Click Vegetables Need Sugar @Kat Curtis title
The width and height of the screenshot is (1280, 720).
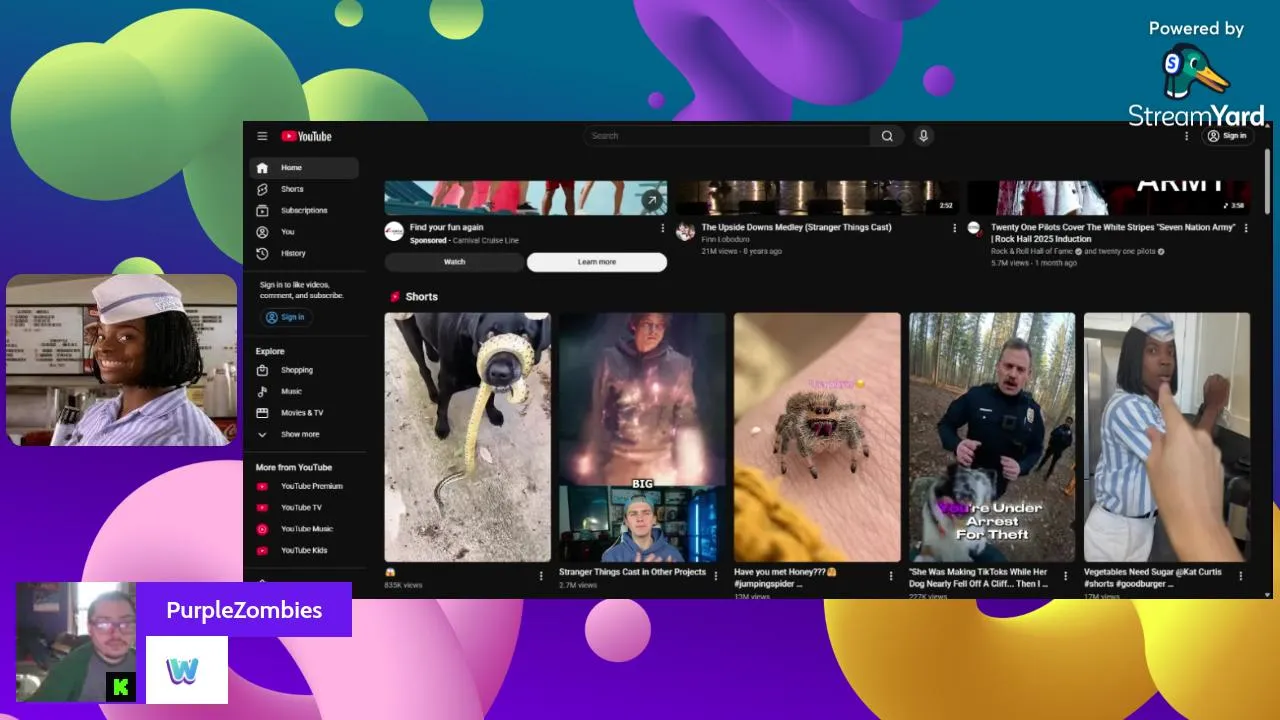1153,578
